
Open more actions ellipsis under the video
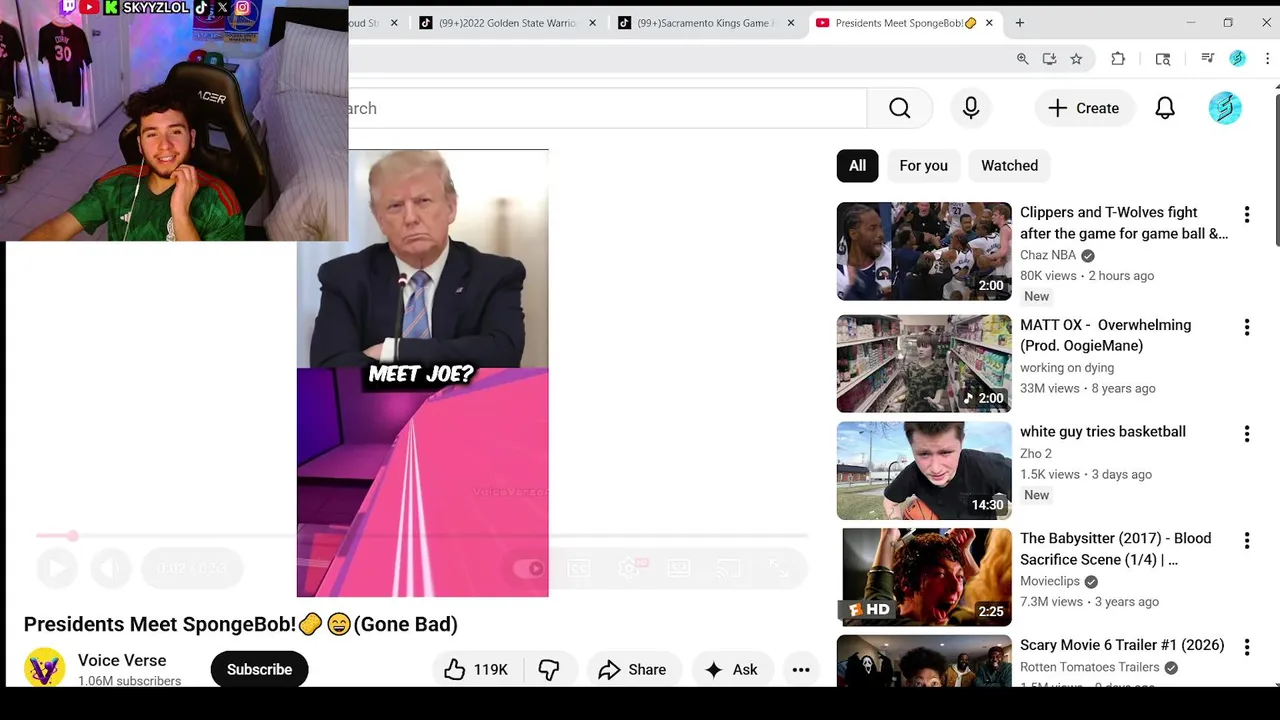pyautogui.click(x=801, y=670)
